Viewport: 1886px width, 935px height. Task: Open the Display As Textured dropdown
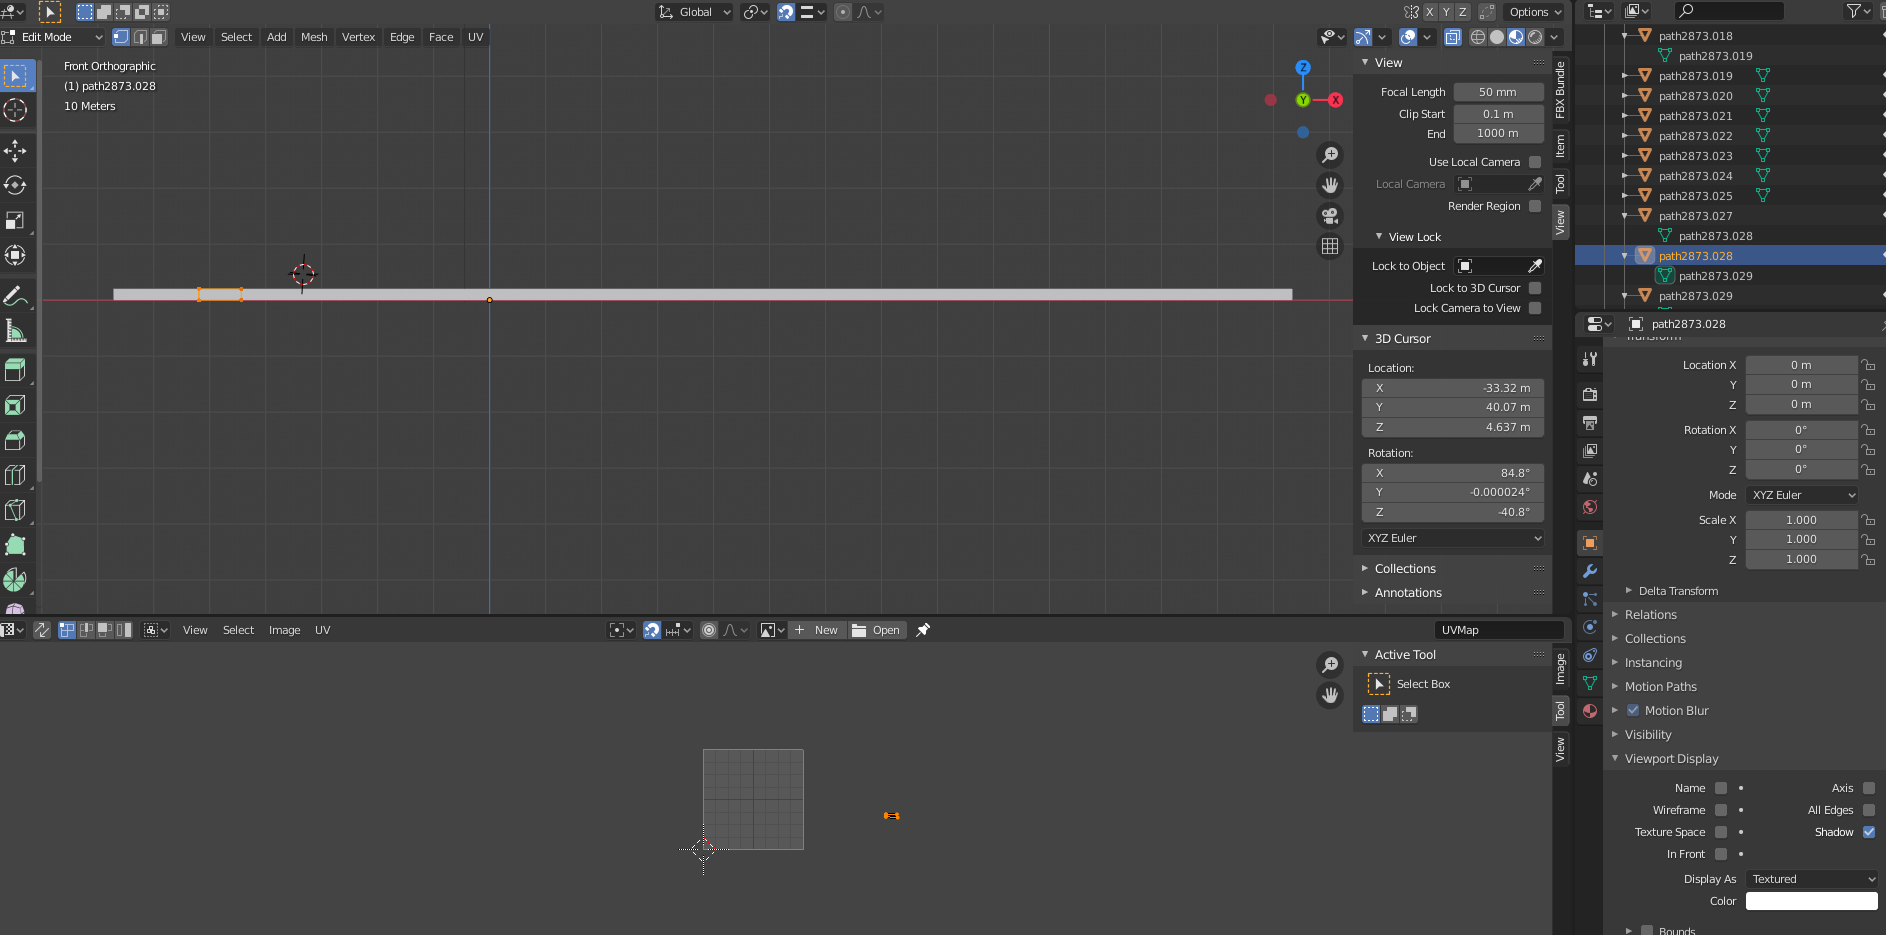pos(1812,879)
